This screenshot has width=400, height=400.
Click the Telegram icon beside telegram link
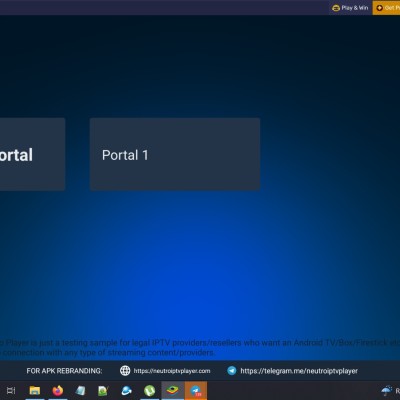point(232,371)
